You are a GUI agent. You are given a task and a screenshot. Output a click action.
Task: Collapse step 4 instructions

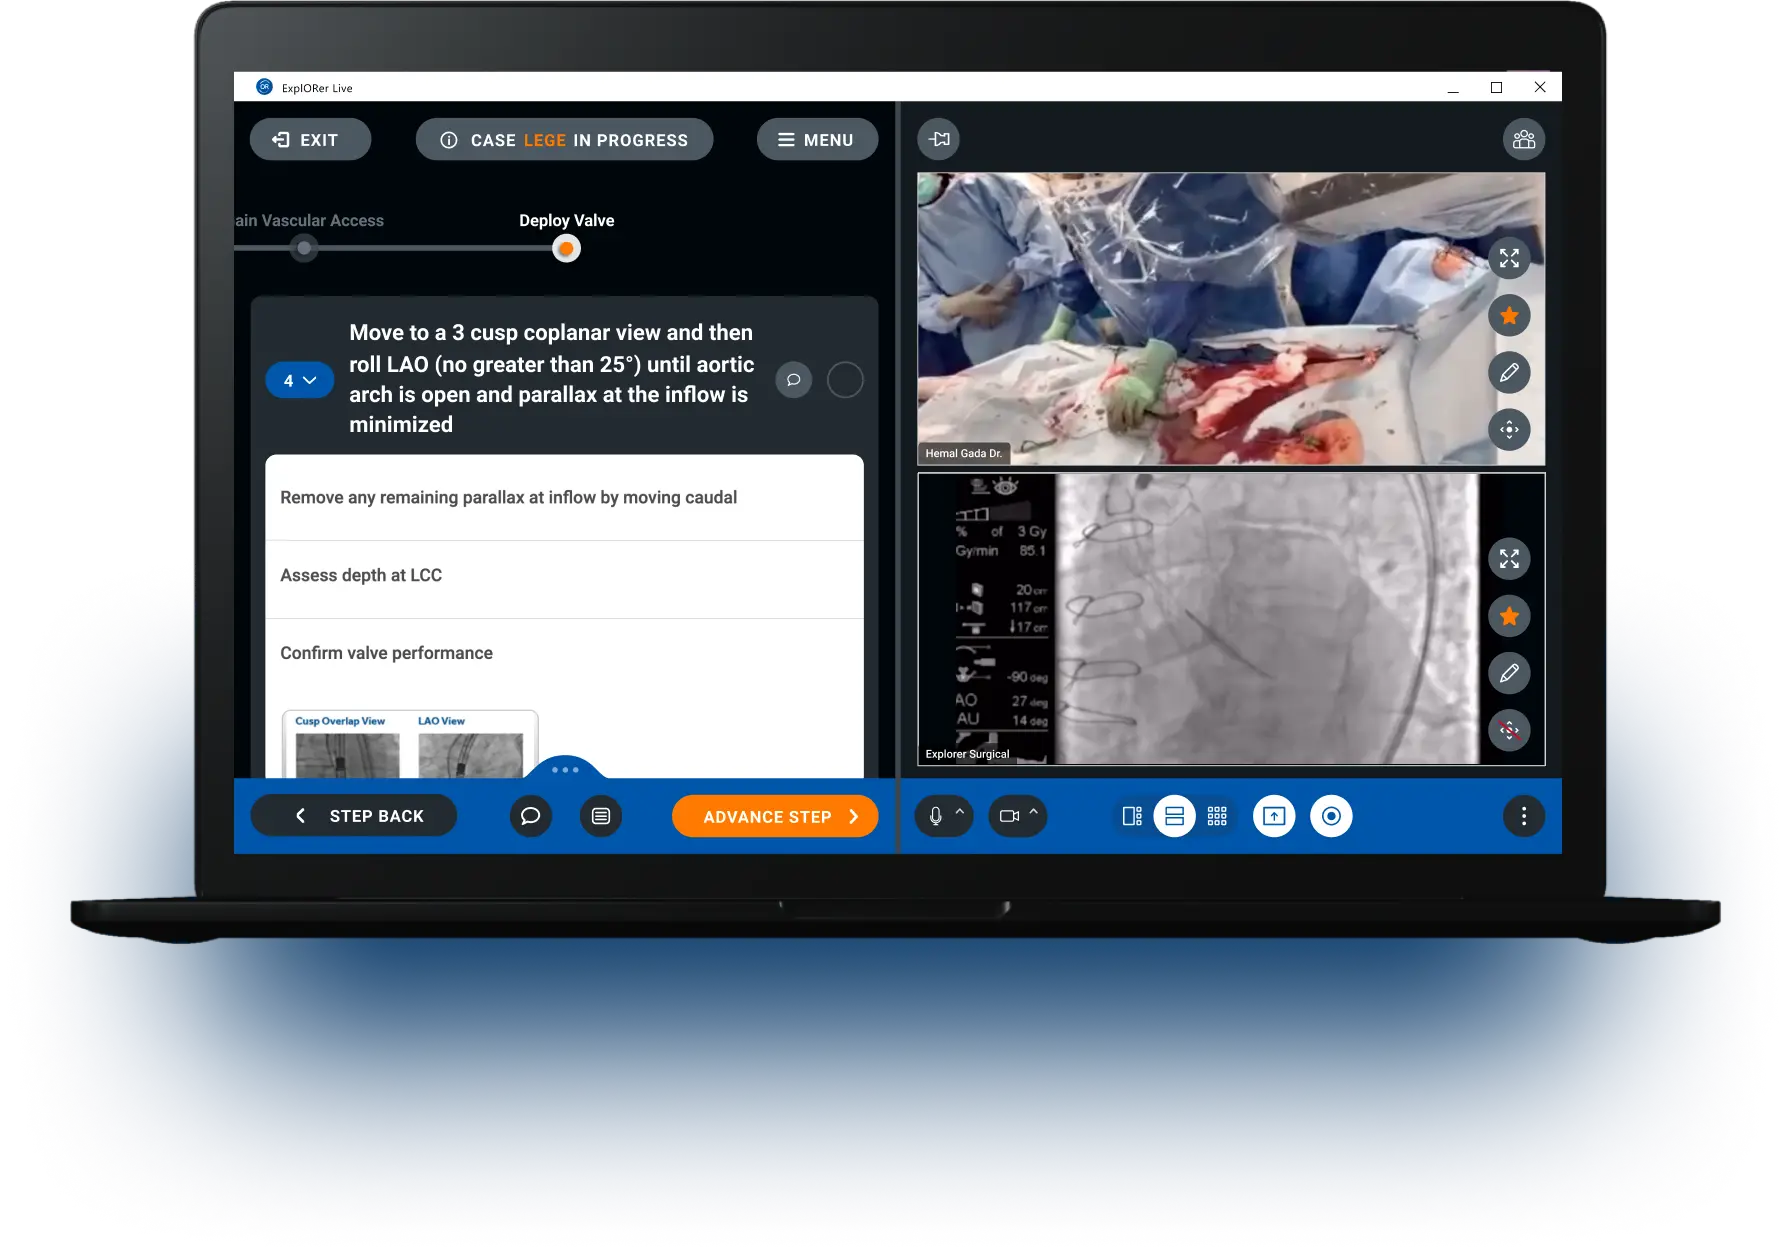(x=298, y=380)
